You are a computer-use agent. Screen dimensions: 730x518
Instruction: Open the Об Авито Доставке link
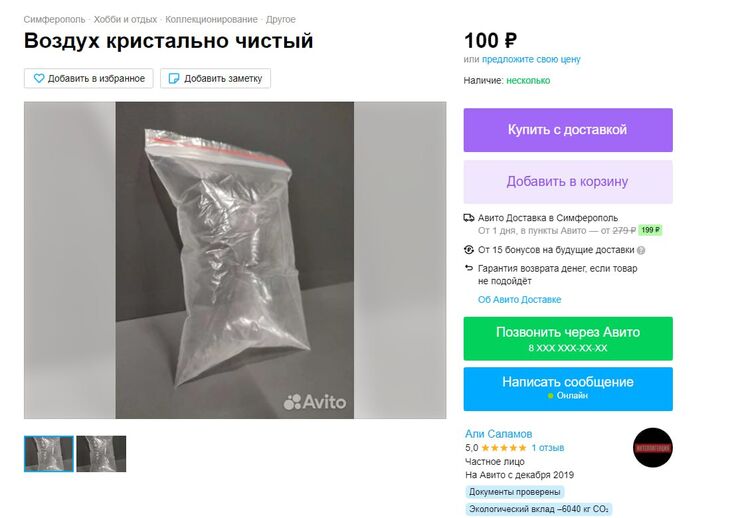point(520,300)
